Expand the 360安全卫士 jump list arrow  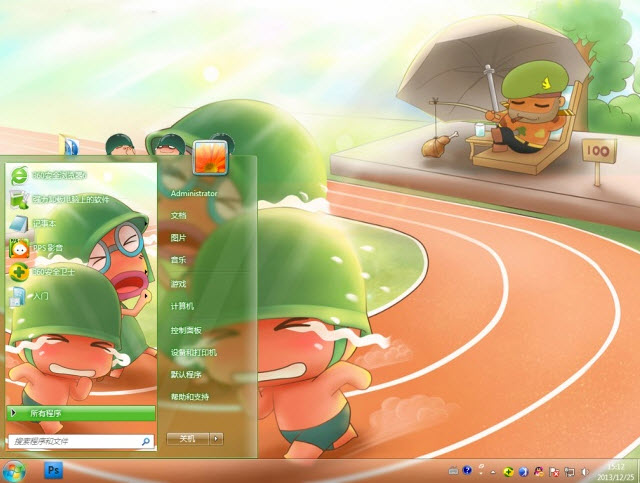pyautogui.click(x=146, y=272)
